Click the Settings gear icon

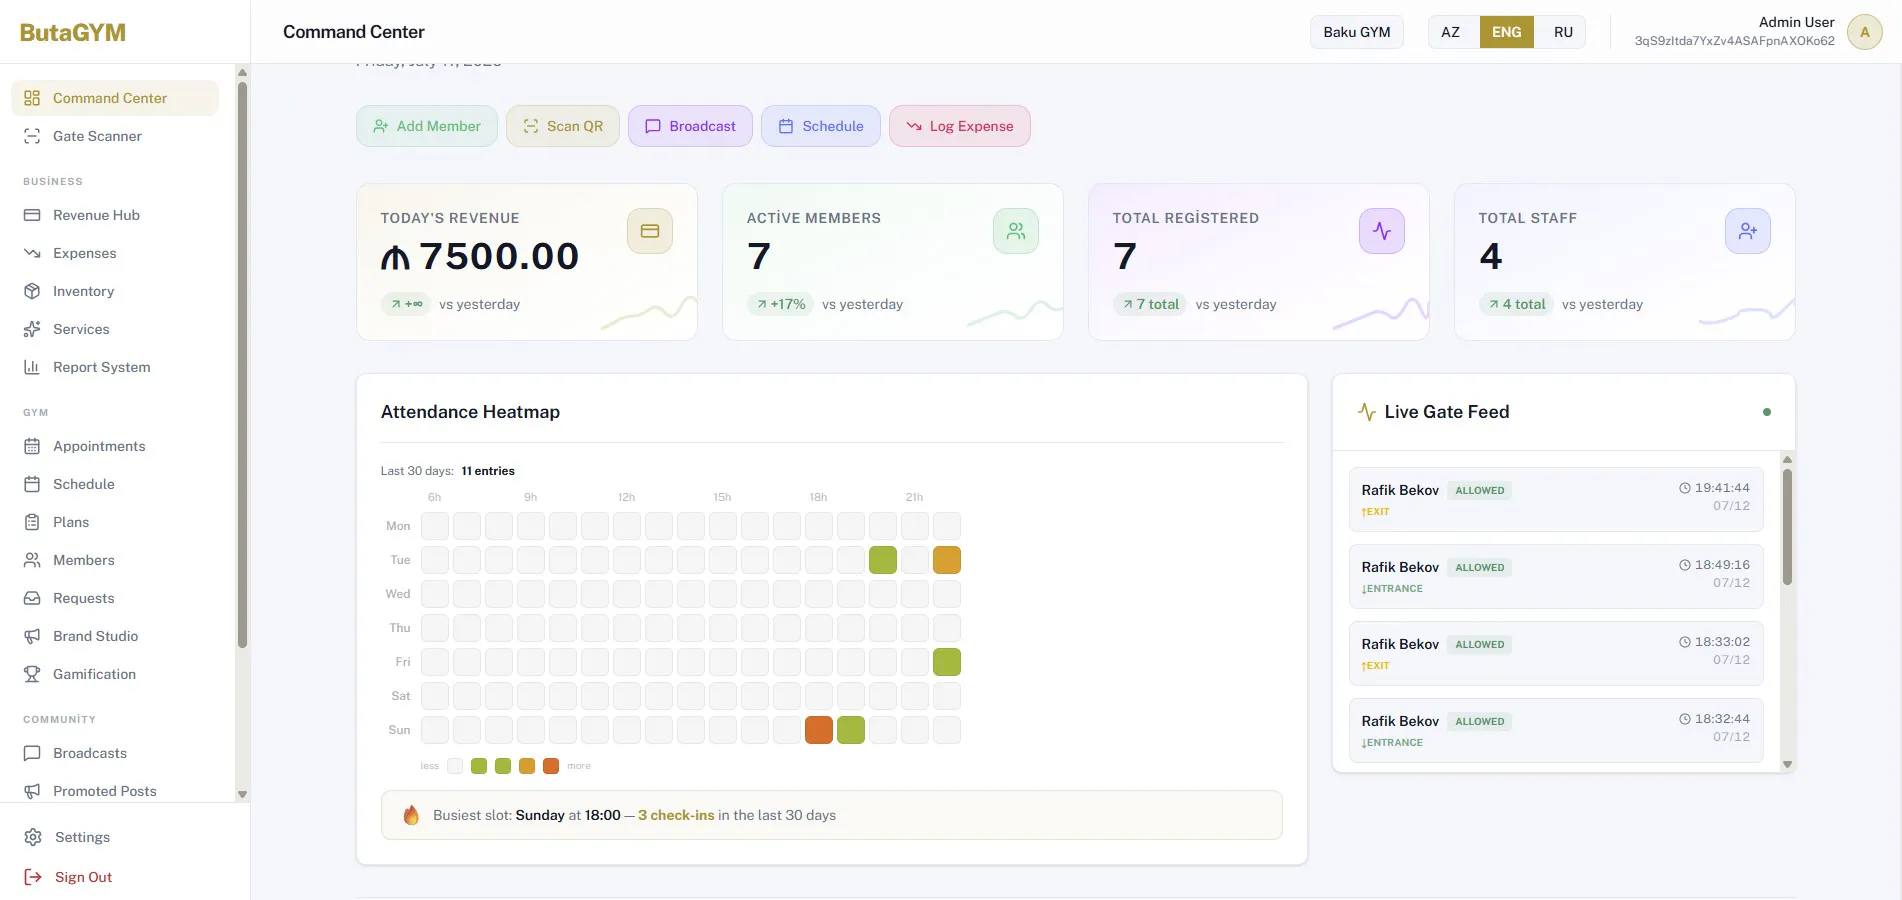pyautogui.click(x=33, y=837)
